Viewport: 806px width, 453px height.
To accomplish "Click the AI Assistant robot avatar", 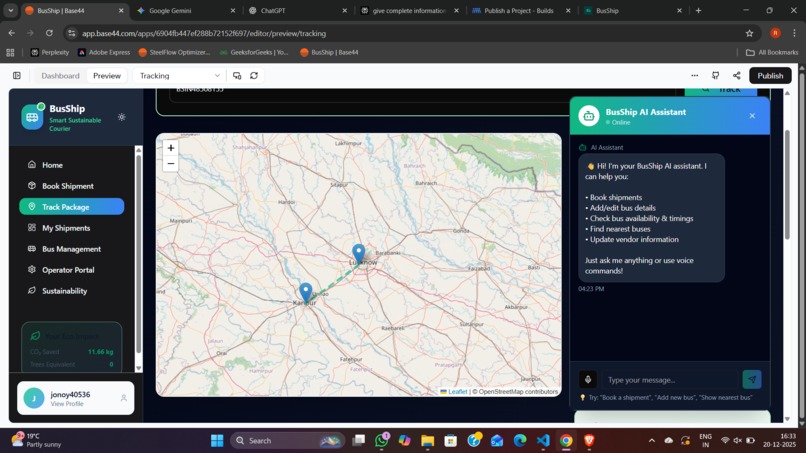I will click(x=589, y=116).
